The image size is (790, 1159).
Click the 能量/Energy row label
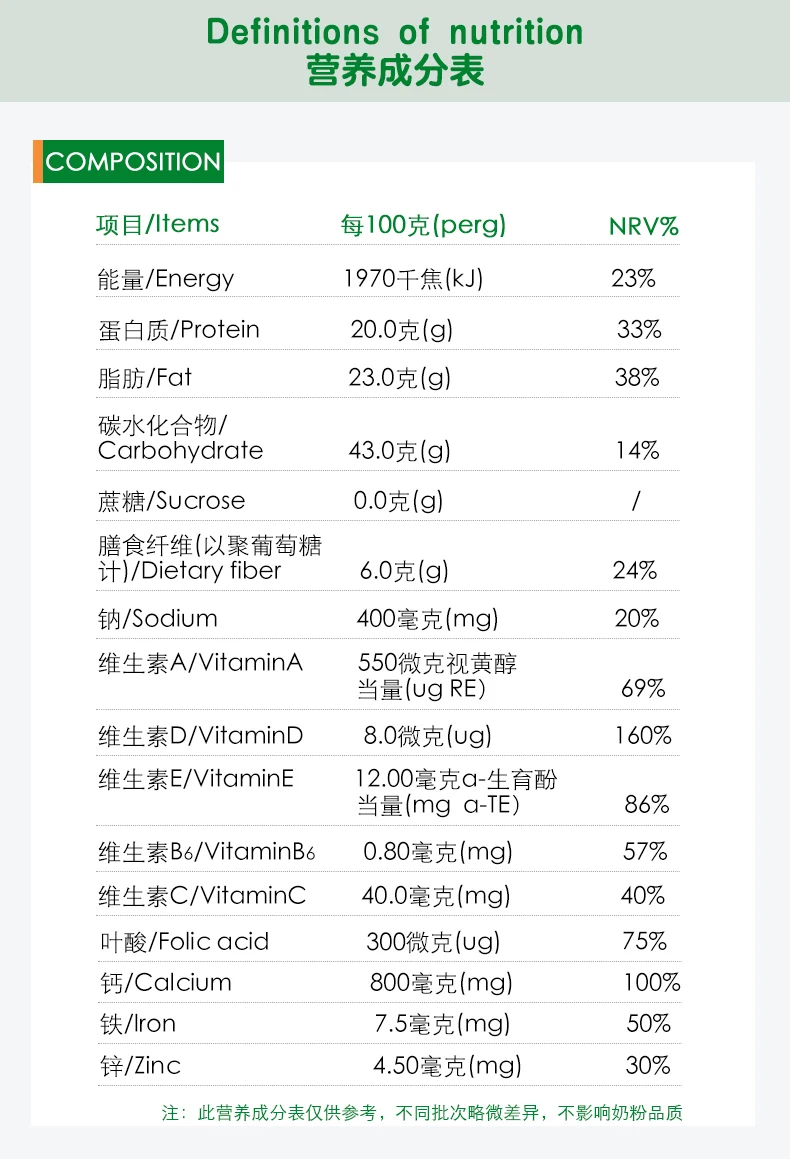166,279
